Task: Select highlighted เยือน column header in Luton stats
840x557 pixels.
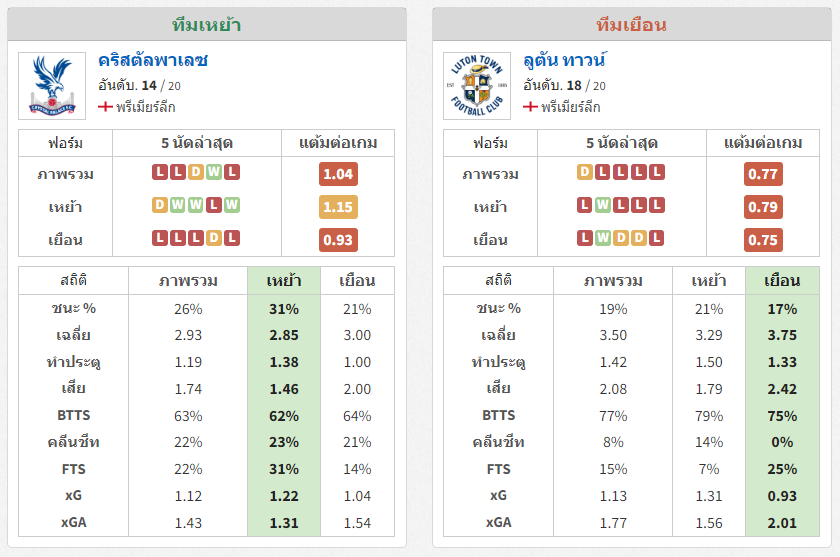Action: click(782, 281)
